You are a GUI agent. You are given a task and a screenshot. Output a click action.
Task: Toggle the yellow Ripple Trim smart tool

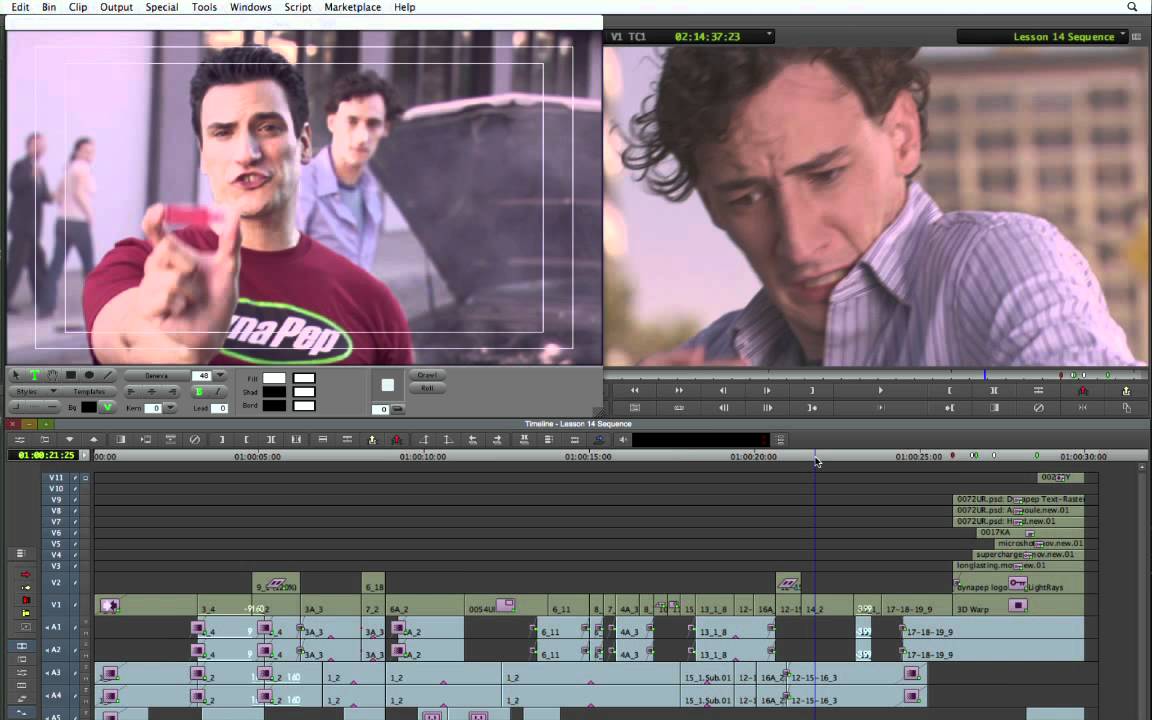(x=26, y=613)
